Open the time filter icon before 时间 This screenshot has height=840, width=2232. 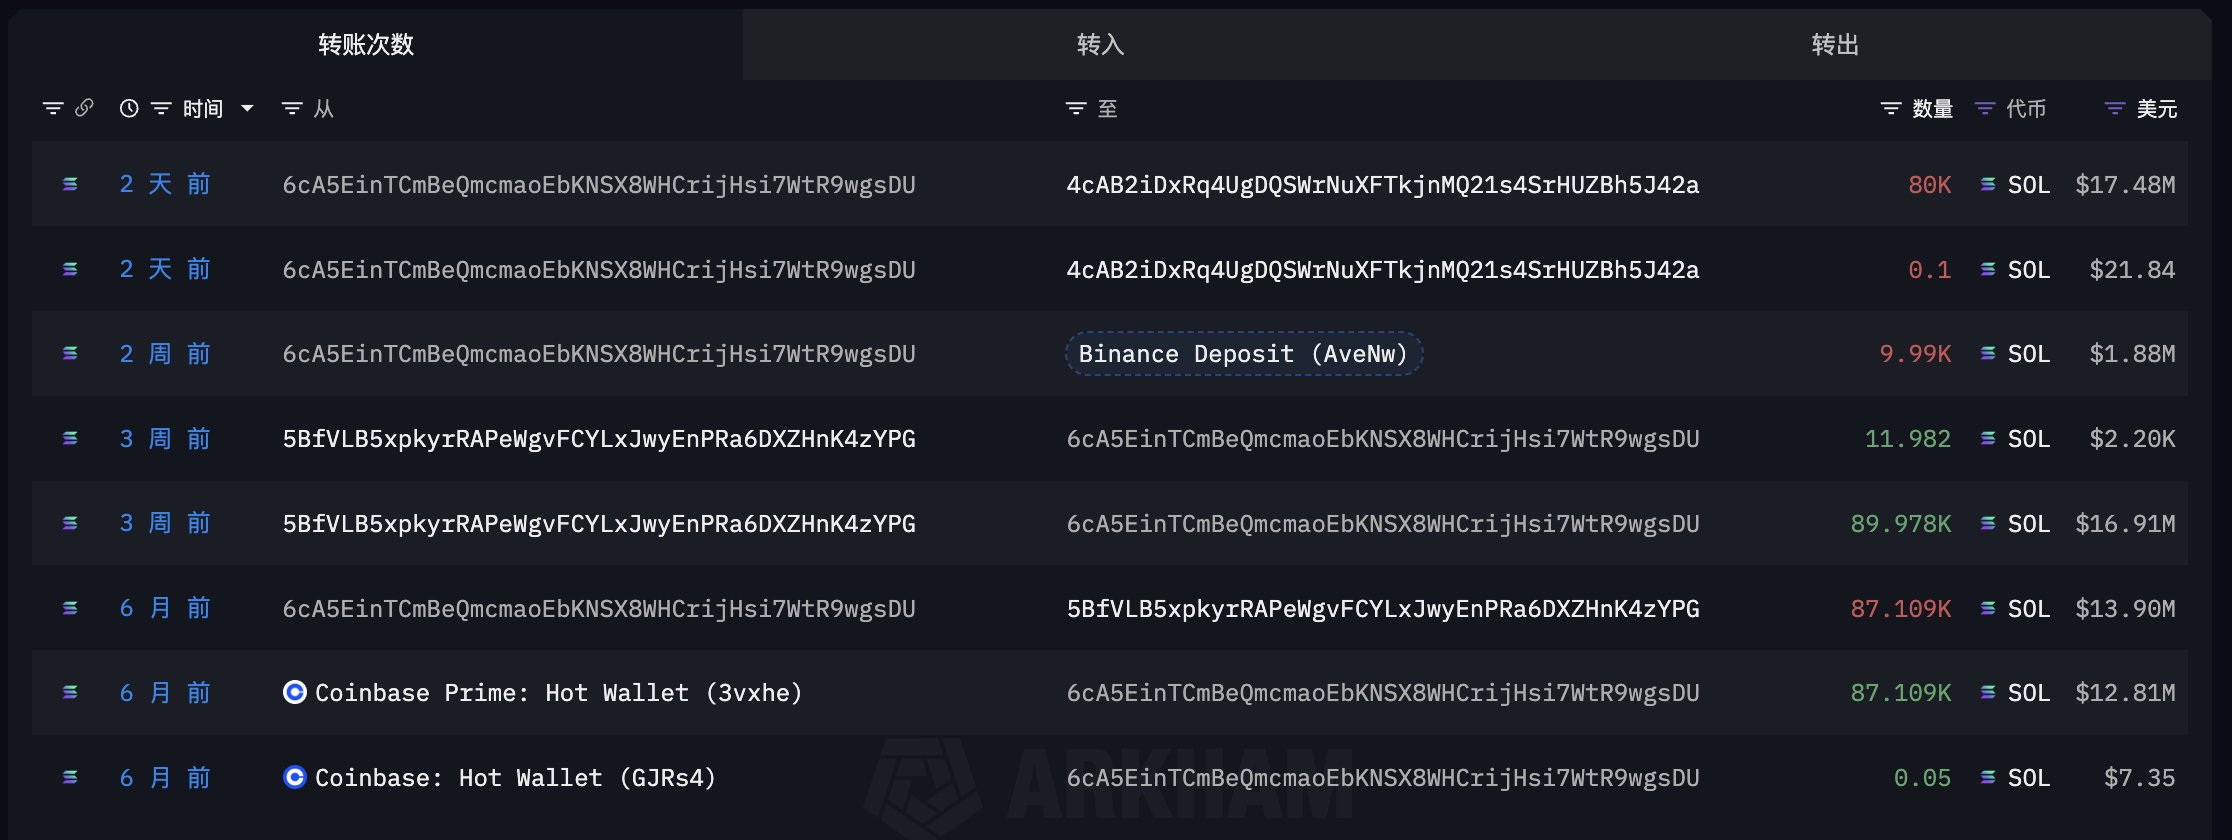point(161,109)
